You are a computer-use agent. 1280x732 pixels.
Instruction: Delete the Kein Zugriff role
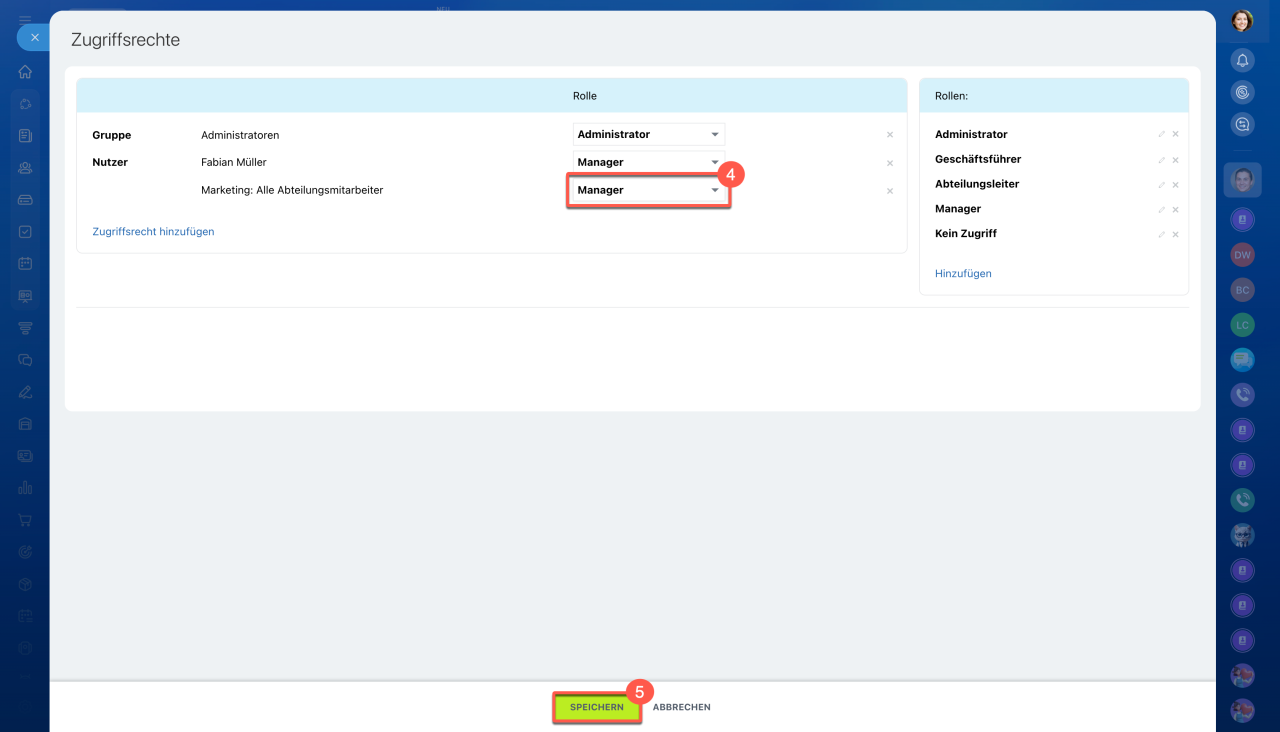coord(1176,234)
